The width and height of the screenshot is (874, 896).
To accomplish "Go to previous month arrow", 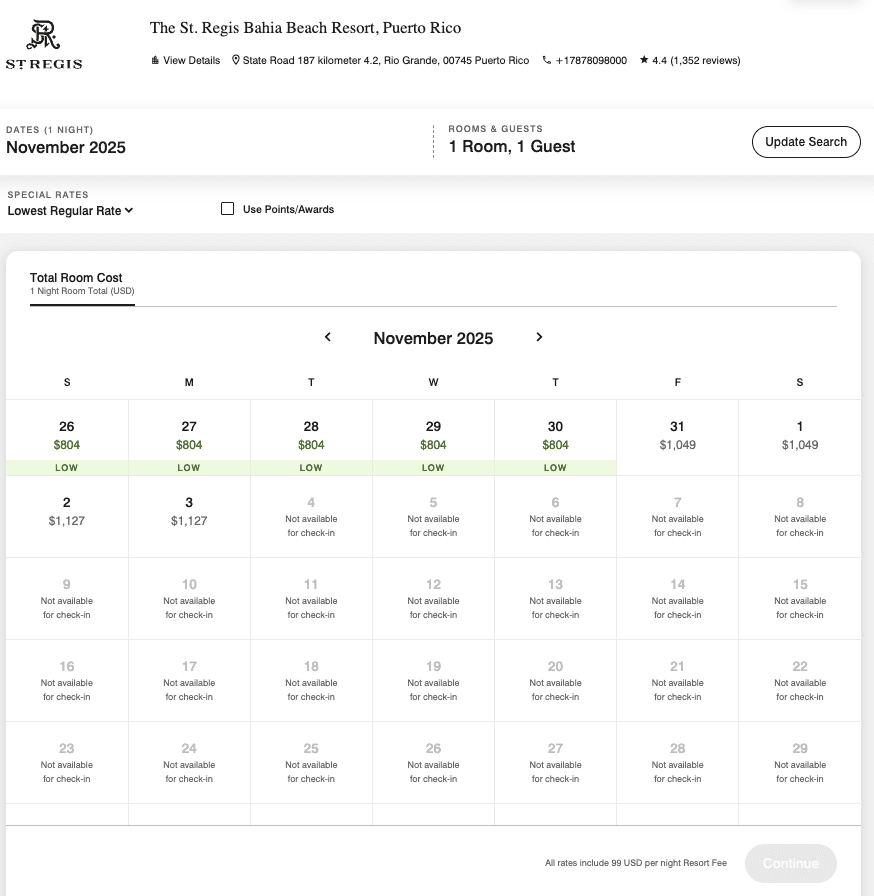I will point(327,338).
